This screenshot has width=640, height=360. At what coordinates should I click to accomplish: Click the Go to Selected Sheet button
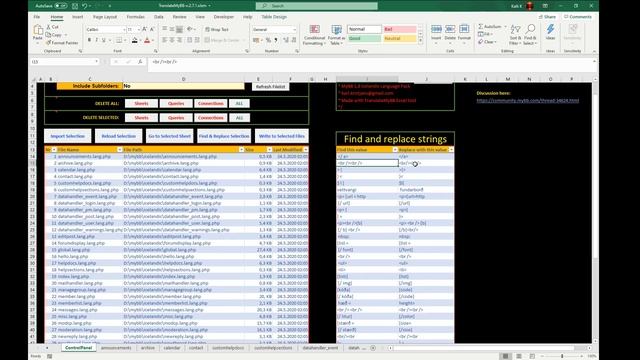point(169,136)
